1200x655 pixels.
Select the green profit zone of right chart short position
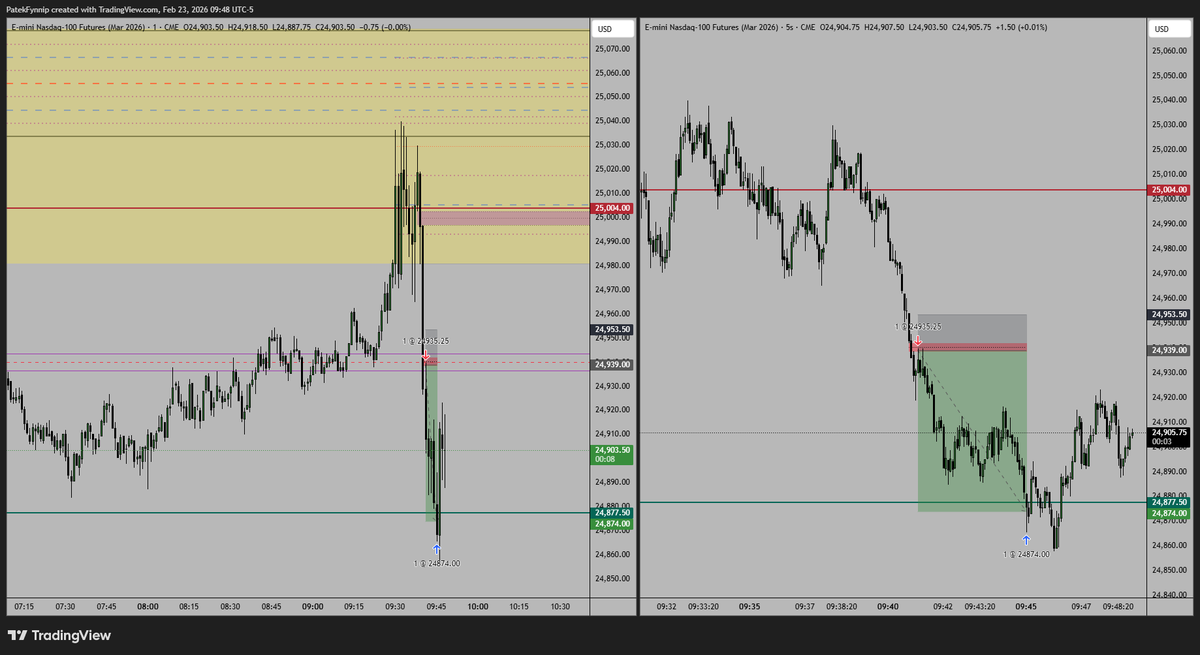pos(972,432)
